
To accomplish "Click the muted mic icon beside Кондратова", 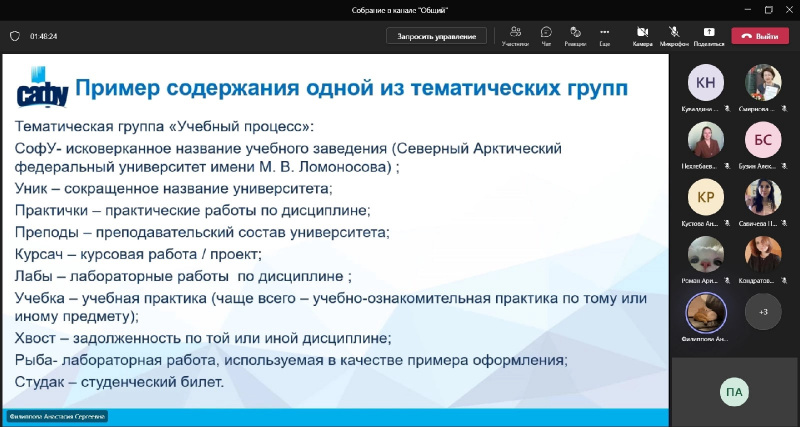I will click(x=783, y=281).
